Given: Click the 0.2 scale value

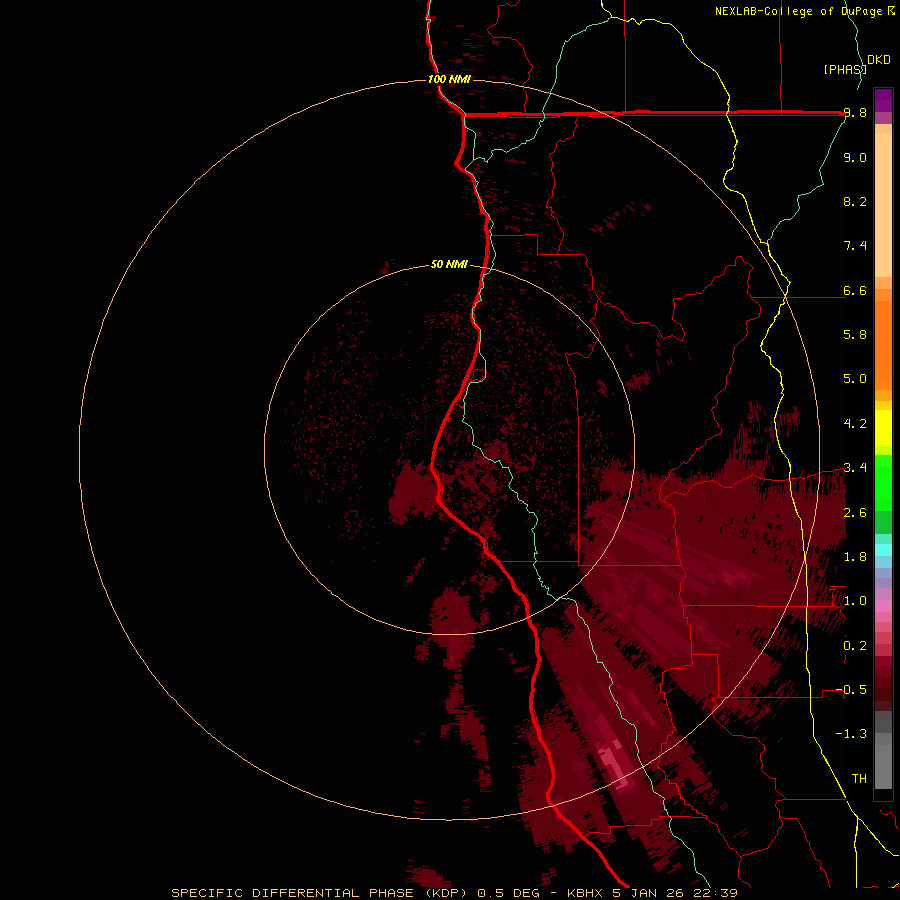Looking at the screenshot, I should click(855, 646).
